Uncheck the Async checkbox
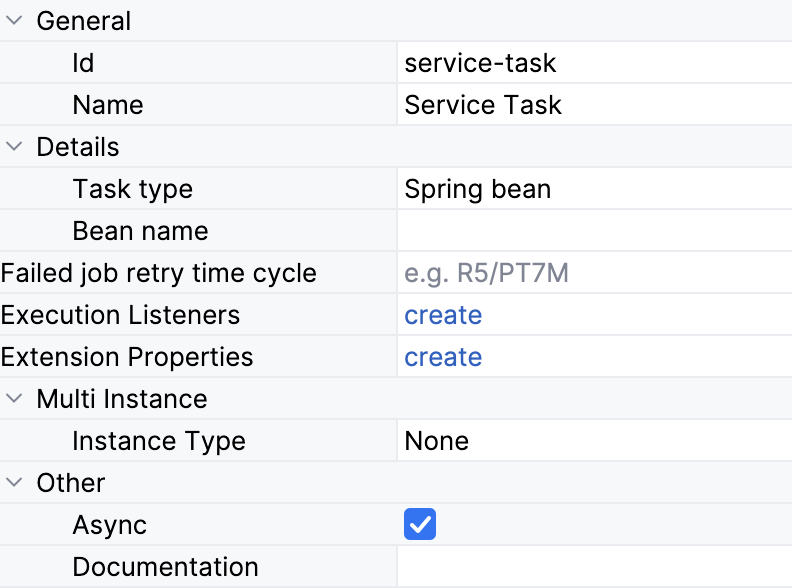The image size is (792, 588). pos(420,525)
